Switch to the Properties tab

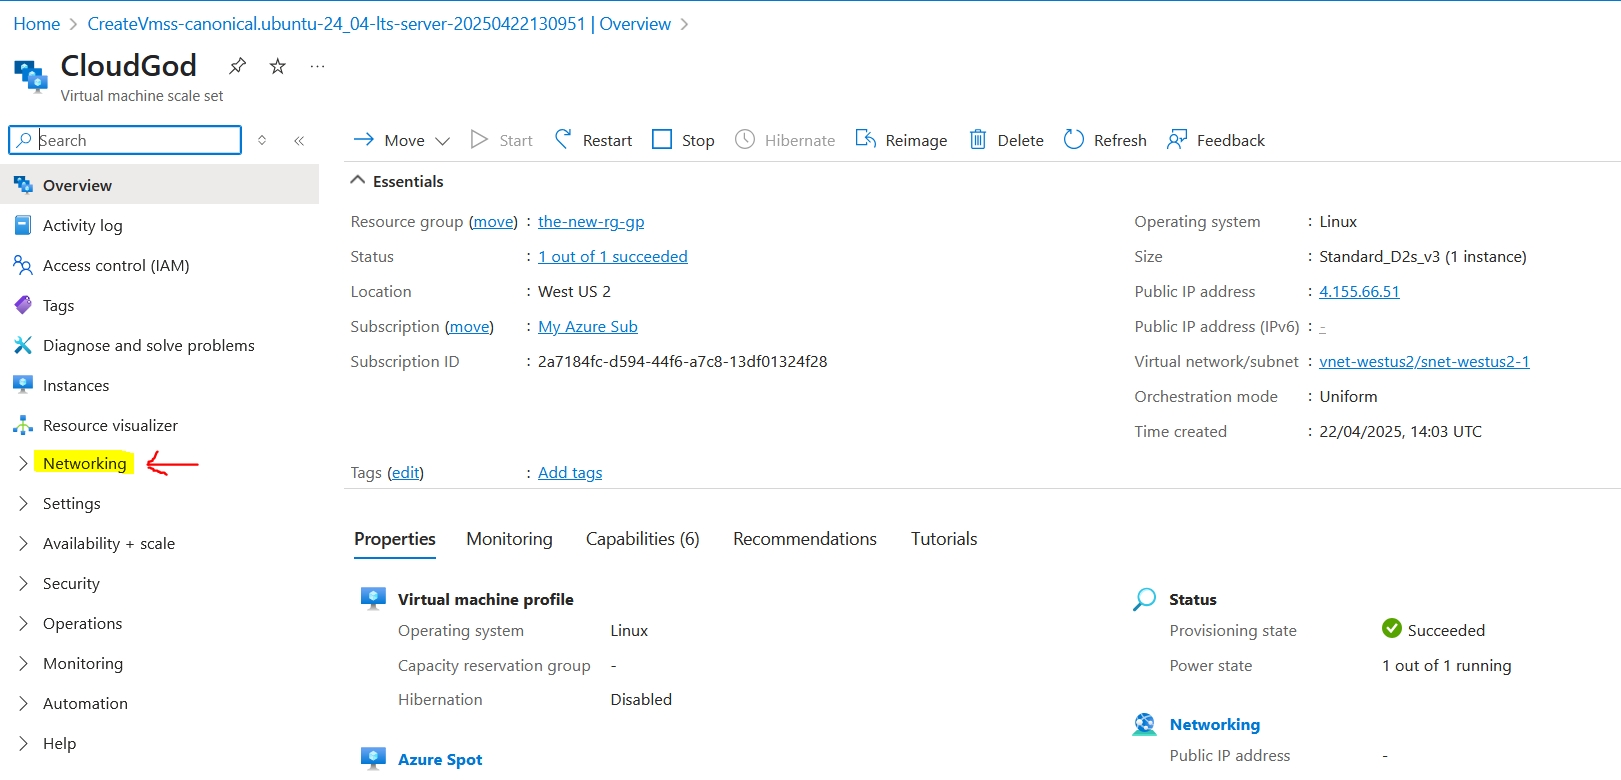point(395,539)
